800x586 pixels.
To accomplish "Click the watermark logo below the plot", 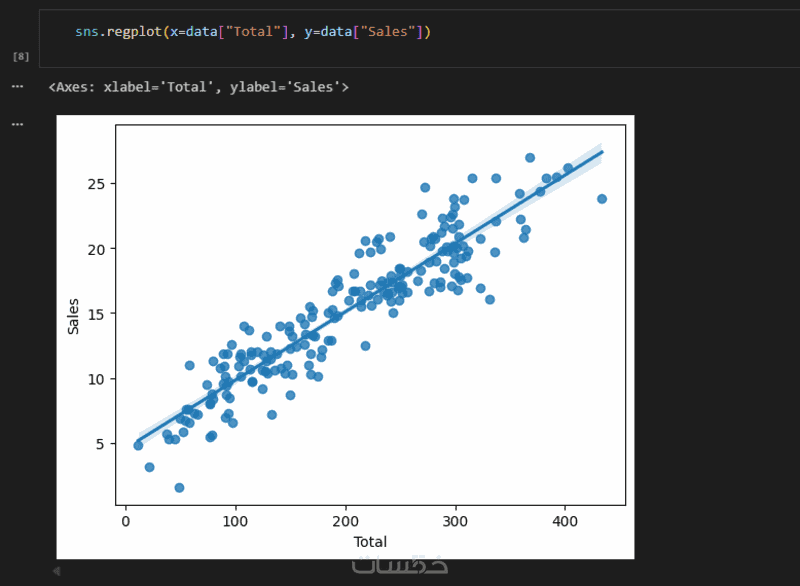I will 400,565.
